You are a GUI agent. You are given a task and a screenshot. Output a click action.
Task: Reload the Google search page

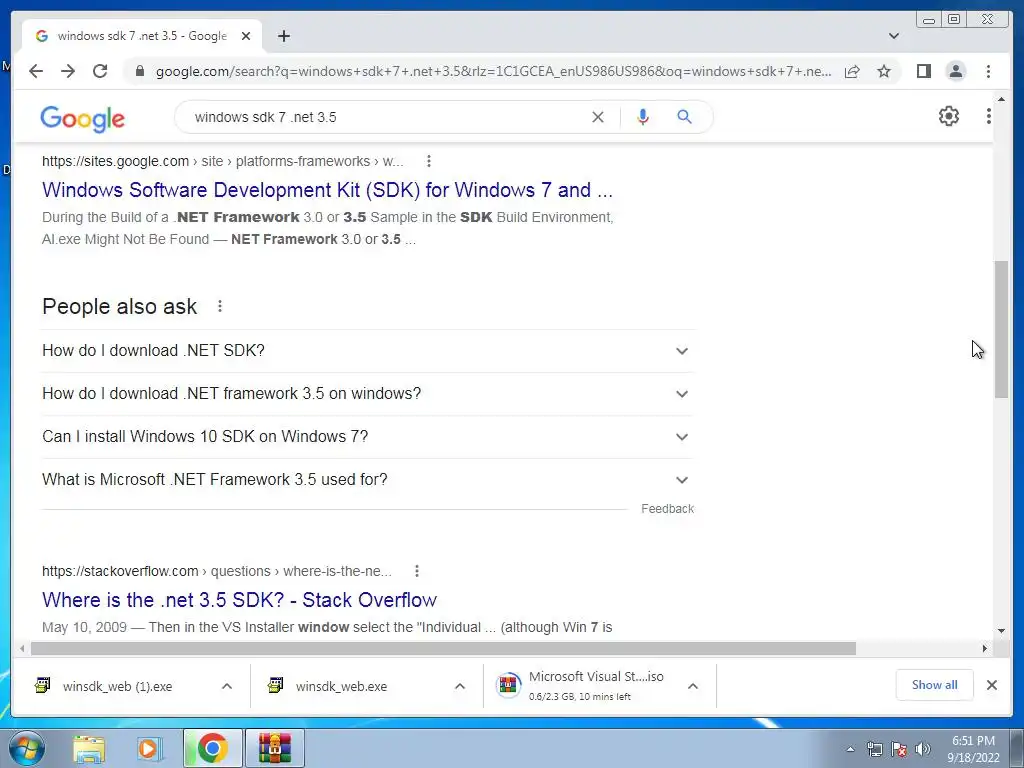coord(100,71)
